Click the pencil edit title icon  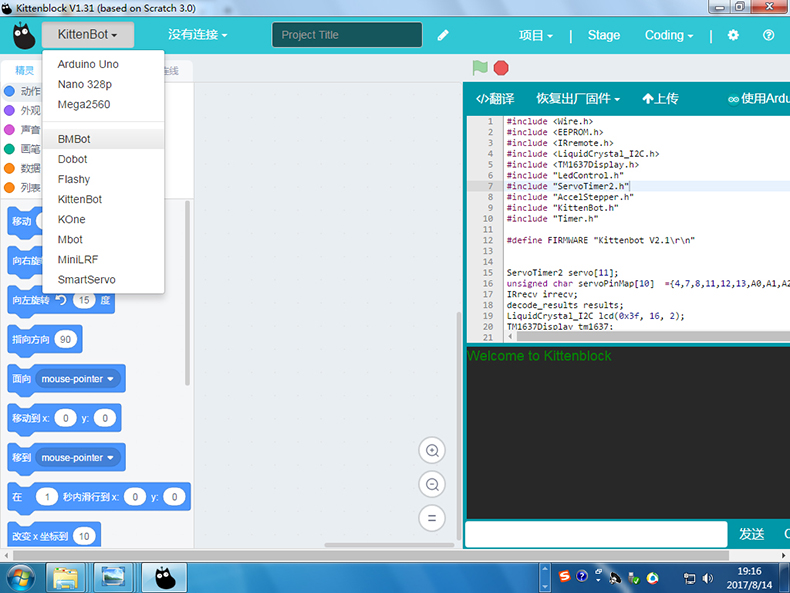click(x=443, y=35)
